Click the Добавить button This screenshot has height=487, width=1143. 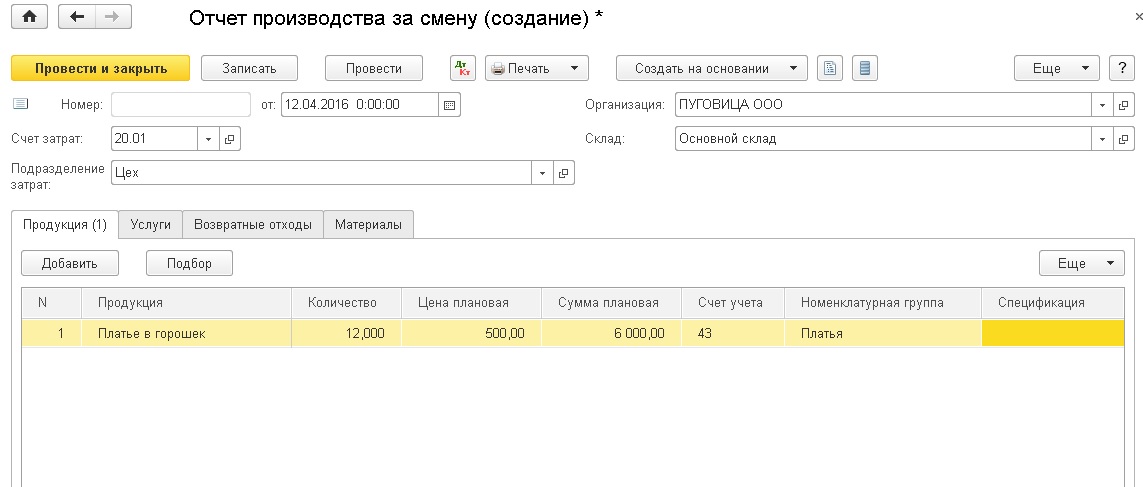point(70,263)
